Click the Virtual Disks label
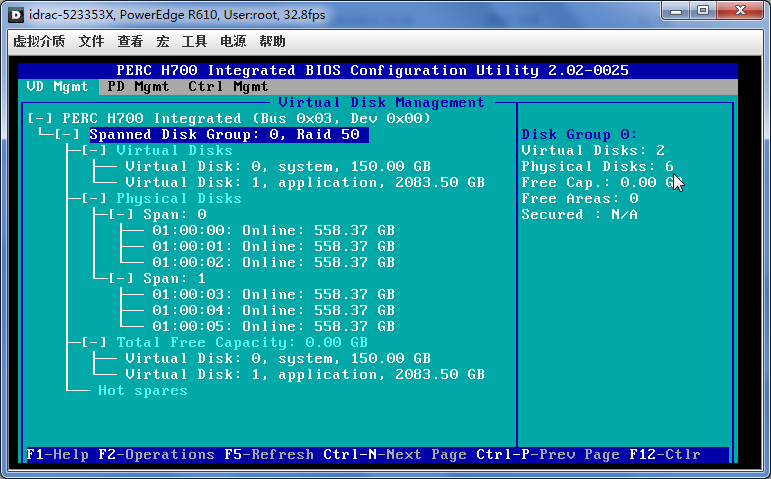 [174, 150]
